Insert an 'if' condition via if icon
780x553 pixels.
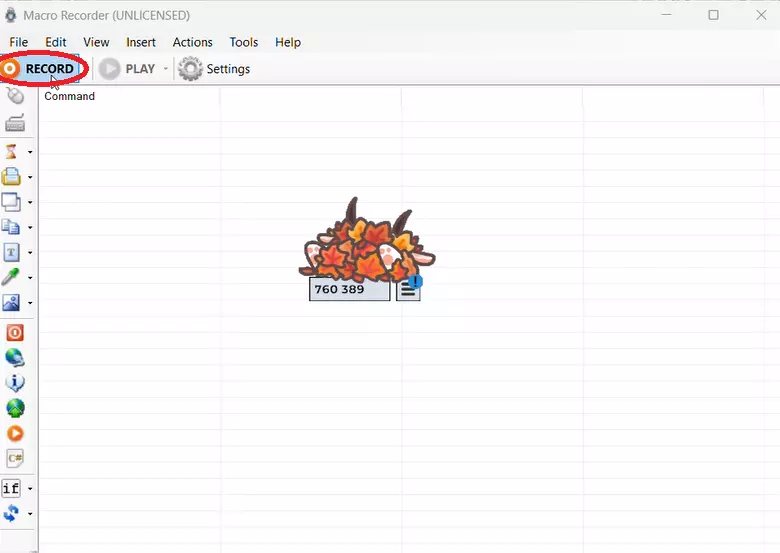[11, 488]
